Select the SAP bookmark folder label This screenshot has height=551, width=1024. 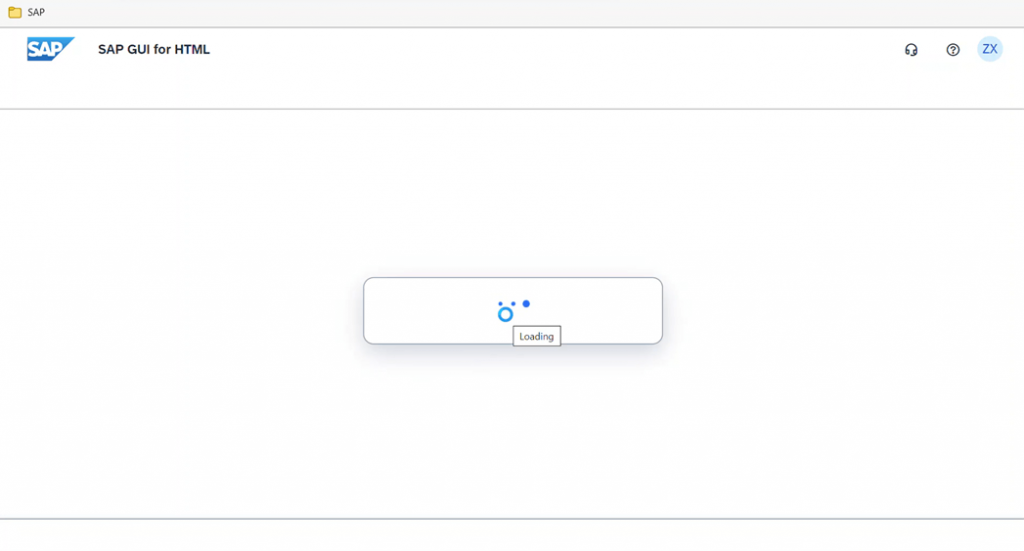coord(36,12)
